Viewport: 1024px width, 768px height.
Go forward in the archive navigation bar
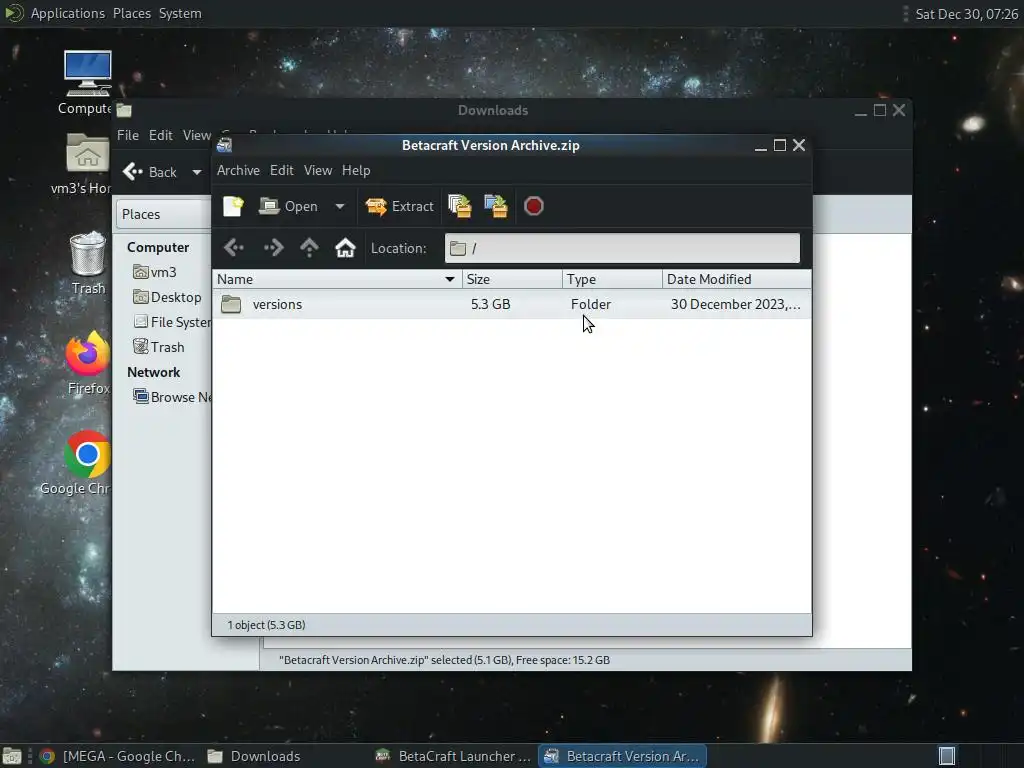274,248
